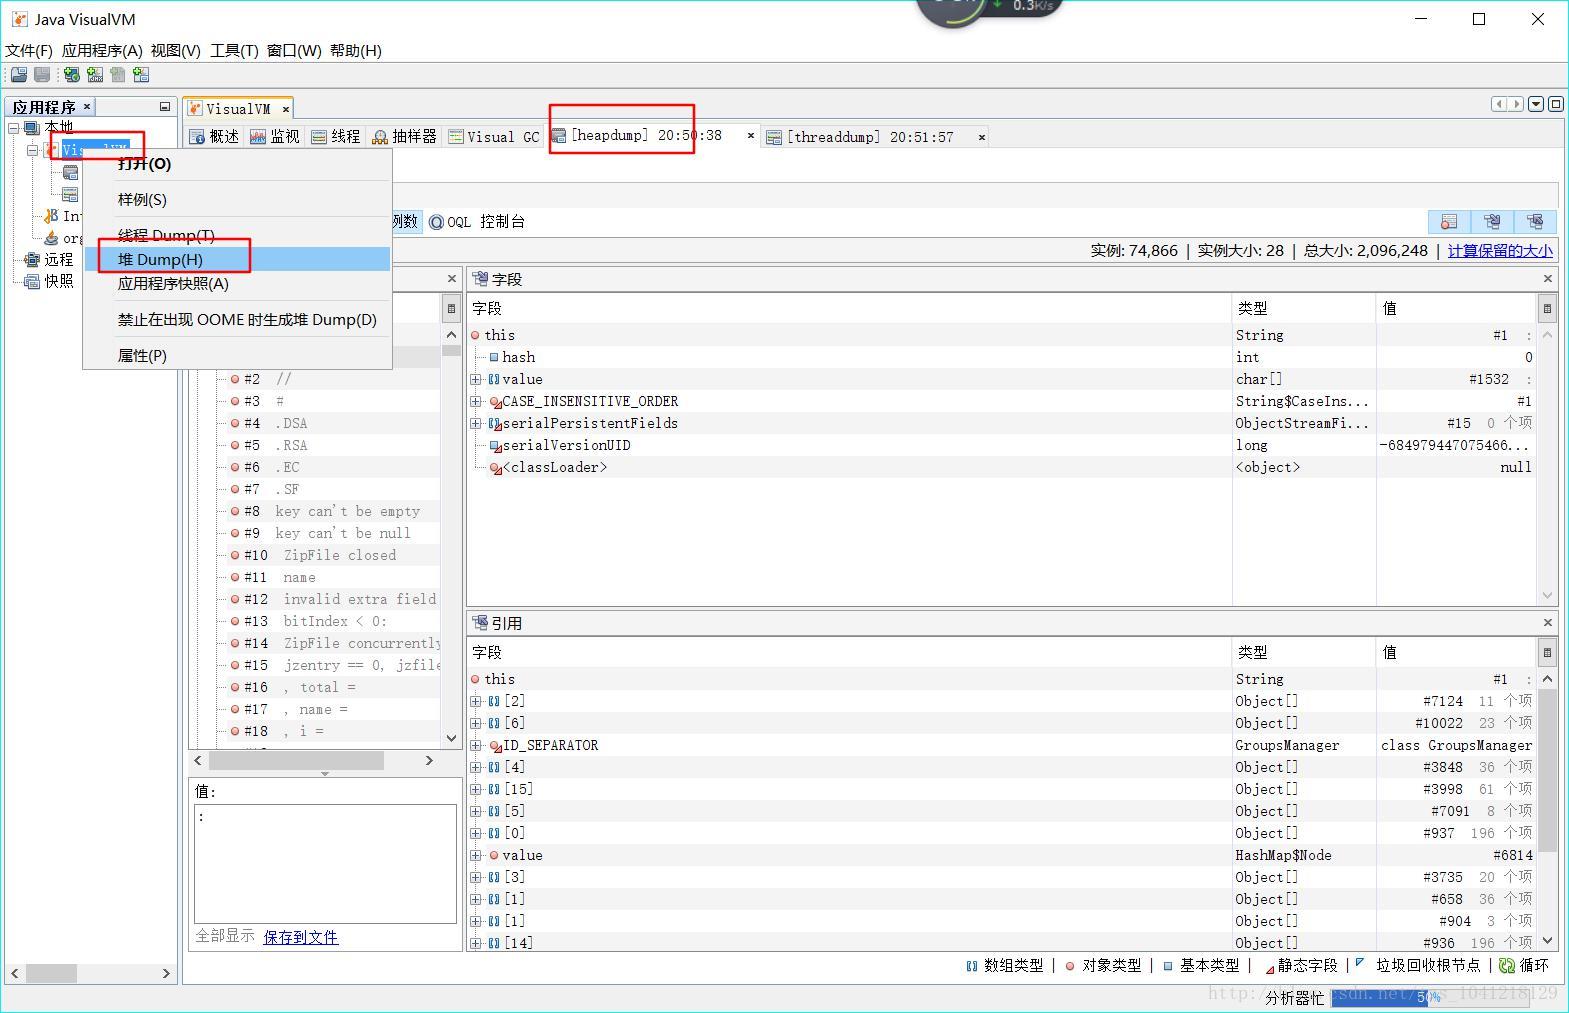Click the grayed-out Save toolbar icon
The width and height of the screenshot is (1569, 1013).
[x=42, y=75]
